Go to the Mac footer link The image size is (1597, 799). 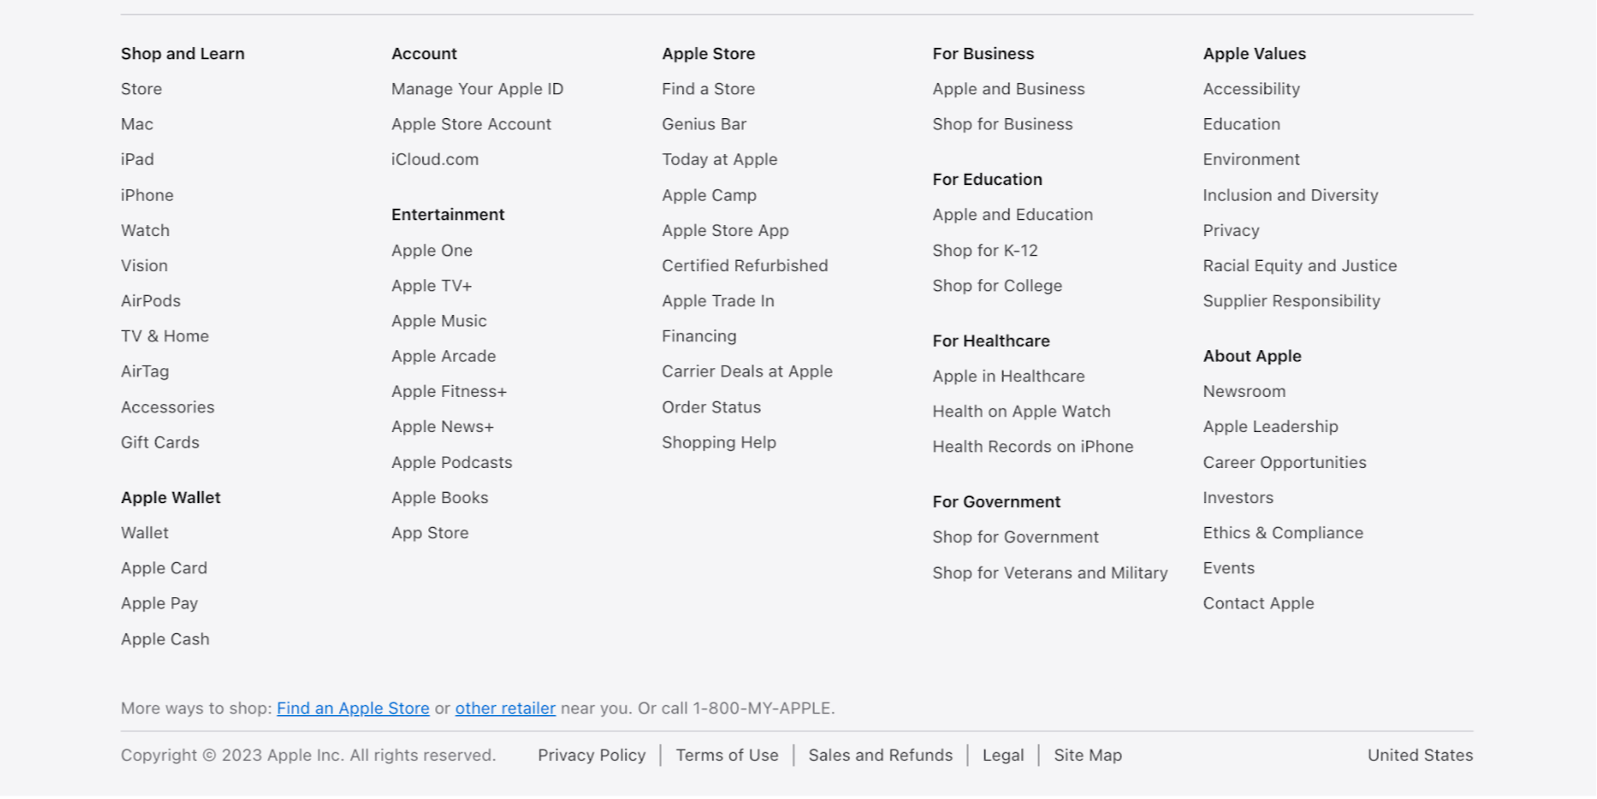(137, 124)
